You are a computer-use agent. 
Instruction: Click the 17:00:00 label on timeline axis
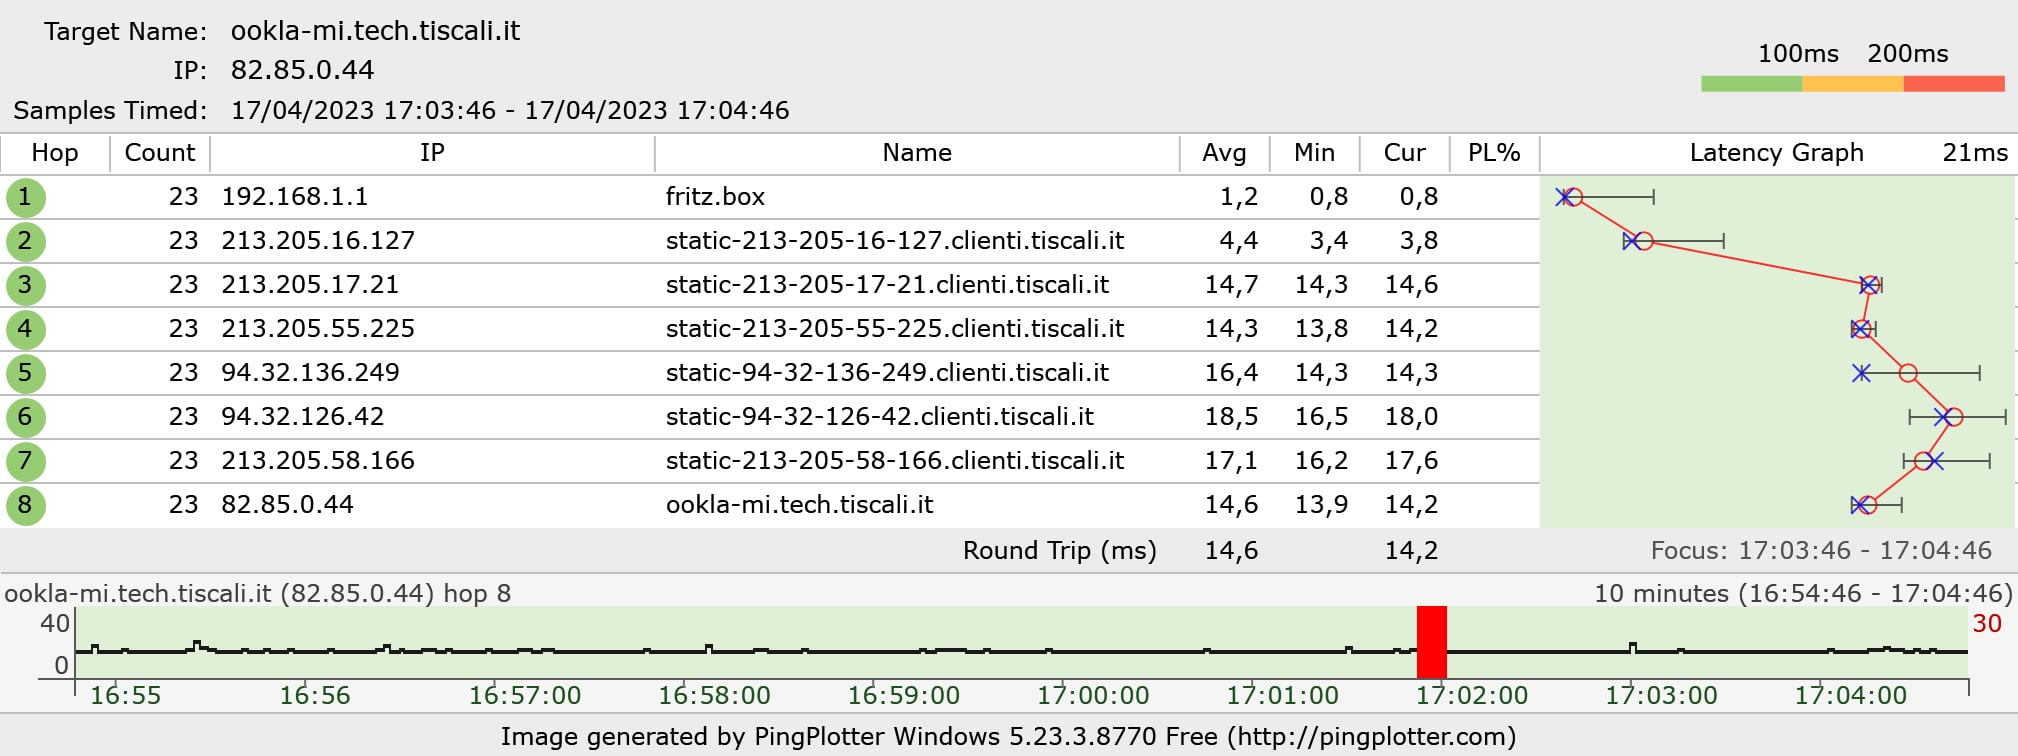coord(1093,695)
